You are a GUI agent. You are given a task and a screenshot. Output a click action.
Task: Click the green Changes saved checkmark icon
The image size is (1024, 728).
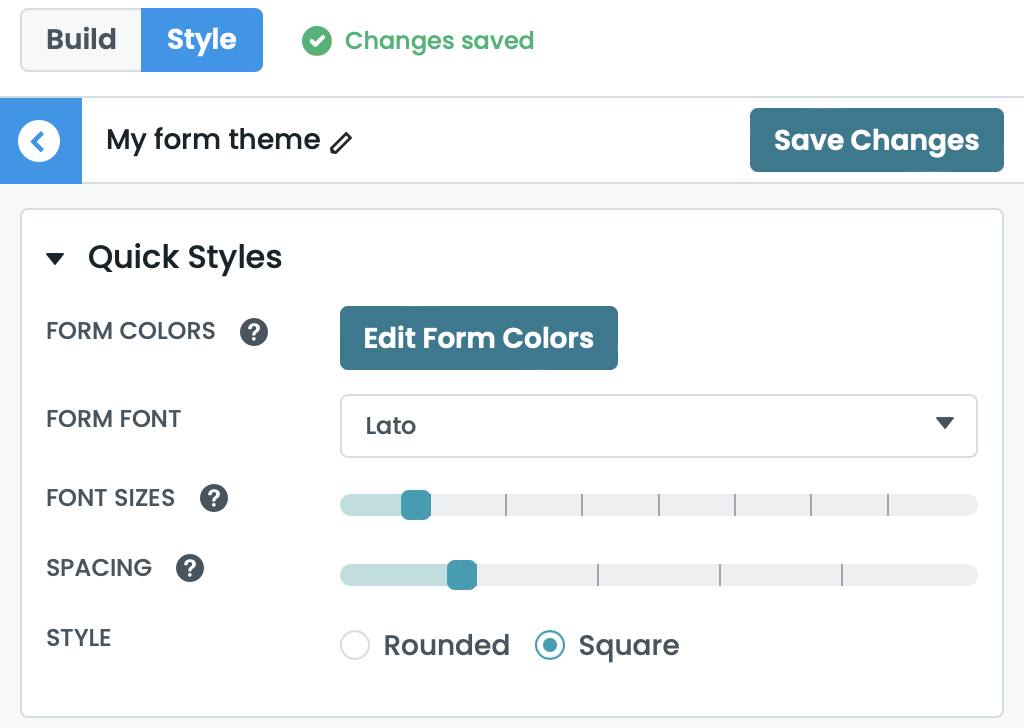tap(317, 41)
